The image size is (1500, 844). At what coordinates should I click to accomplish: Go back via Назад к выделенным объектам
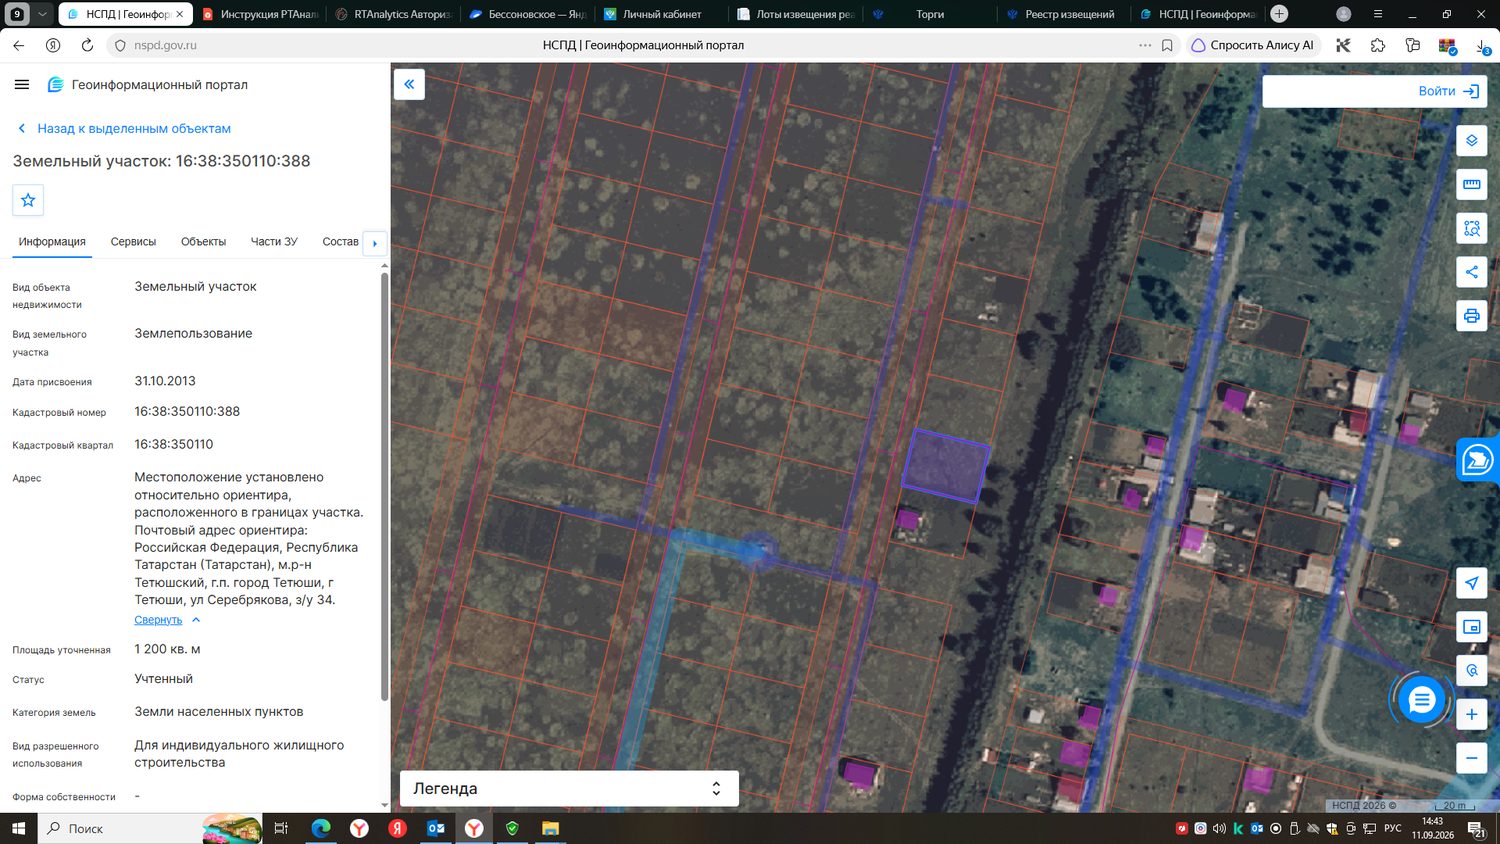[124, 128]
